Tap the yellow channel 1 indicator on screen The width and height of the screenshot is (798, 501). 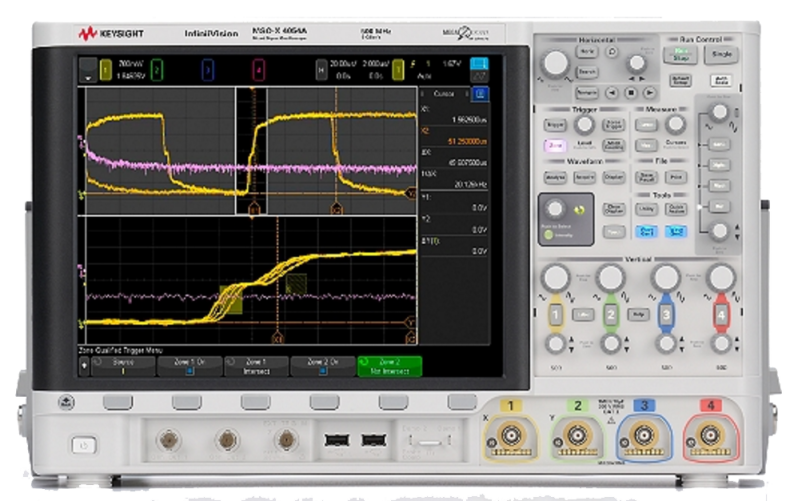(x=106, y=70)
